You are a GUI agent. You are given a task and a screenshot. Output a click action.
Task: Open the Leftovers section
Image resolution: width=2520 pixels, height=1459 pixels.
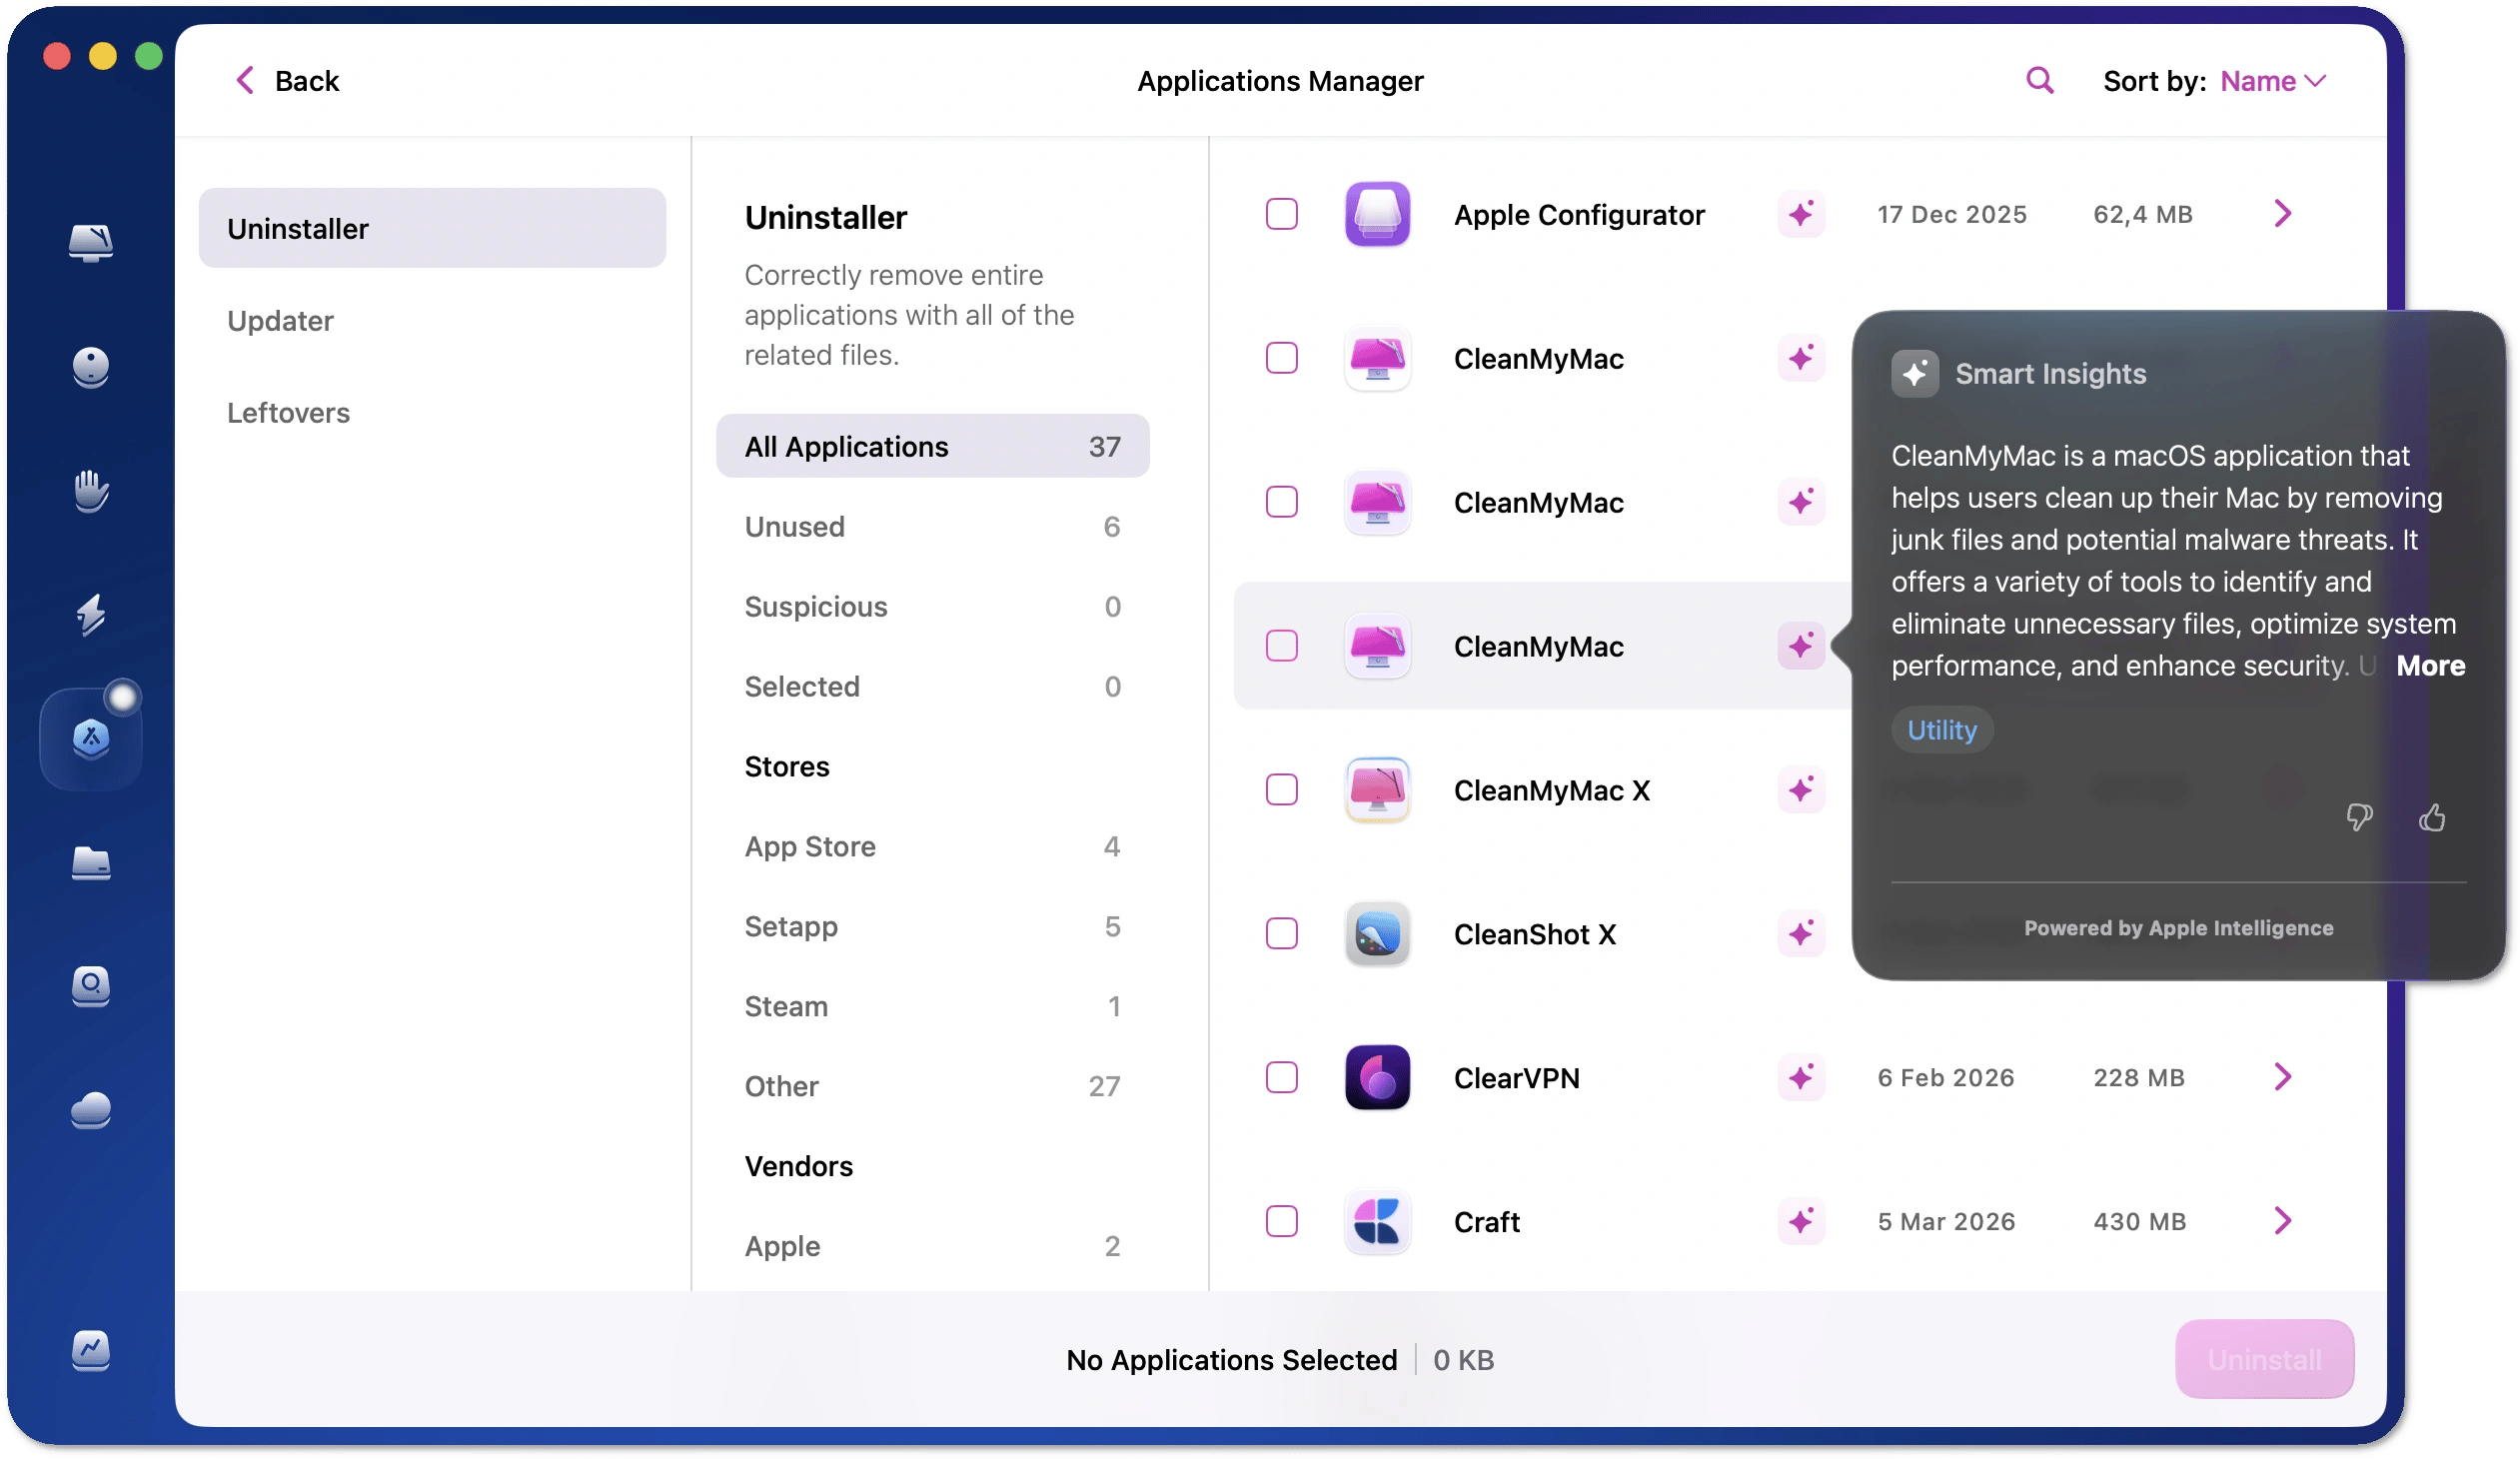288,413
